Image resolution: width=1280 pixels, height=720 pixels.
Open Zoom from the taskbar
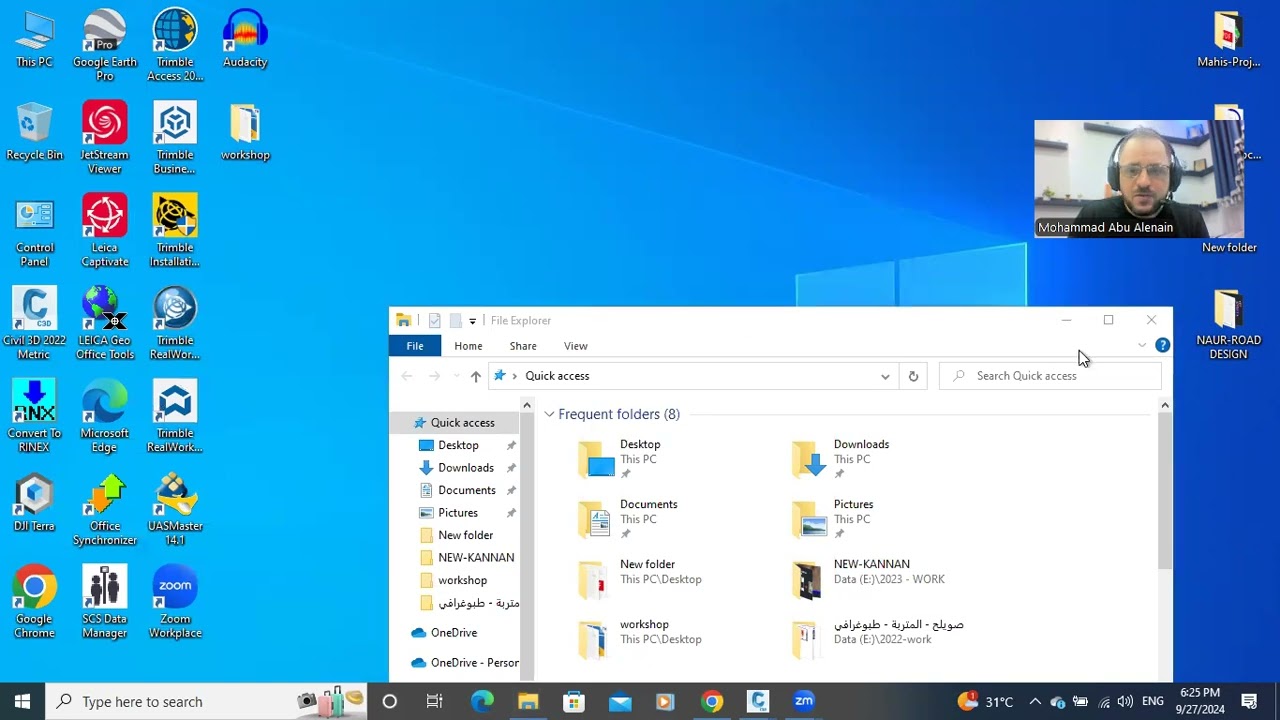pyautogui.click(x=804, y=701)
